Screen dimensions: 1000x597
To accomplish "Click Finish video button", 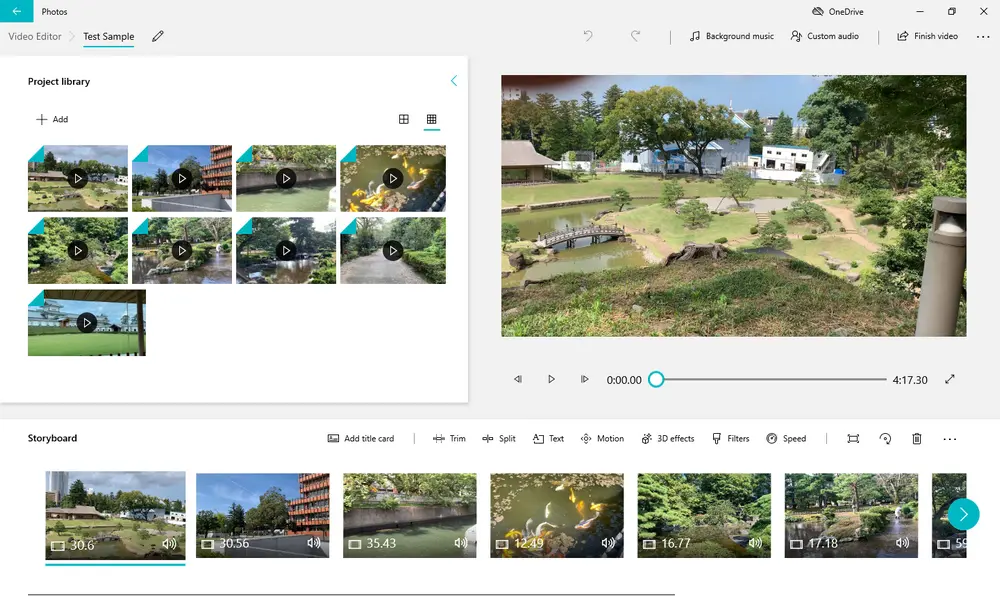I will pyautogui.click(x=927, y=36).
